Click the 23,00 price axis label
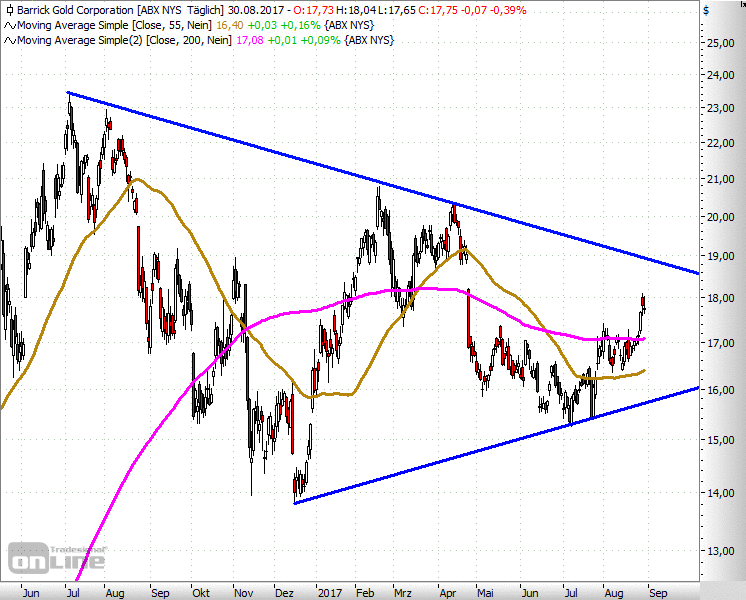746x600 pixels. coord(721,108)
